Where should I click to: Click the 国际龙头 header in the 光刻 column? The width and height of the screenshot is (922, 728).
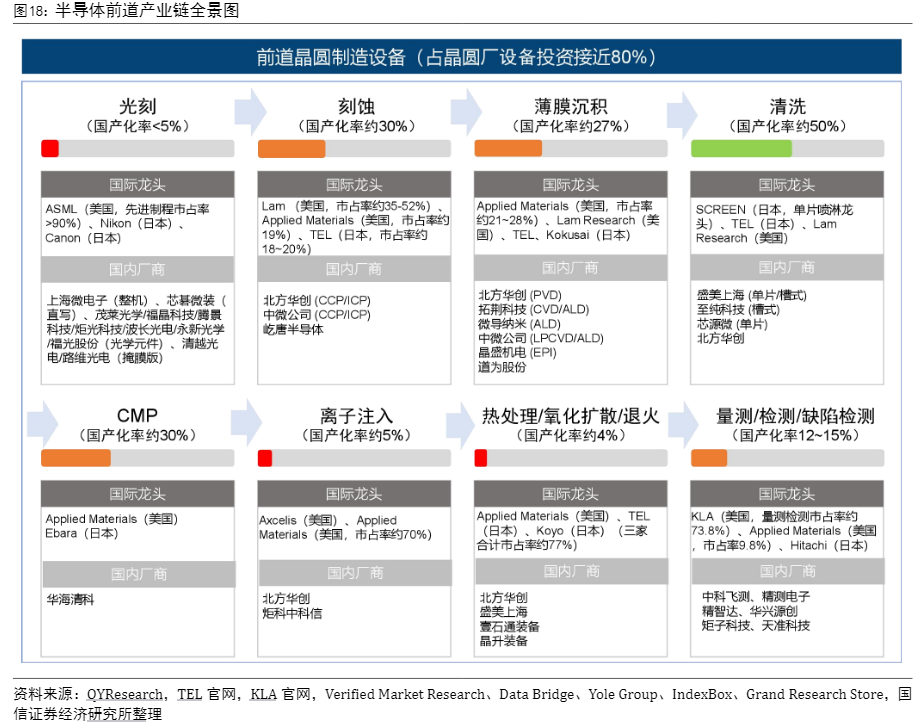138,185
